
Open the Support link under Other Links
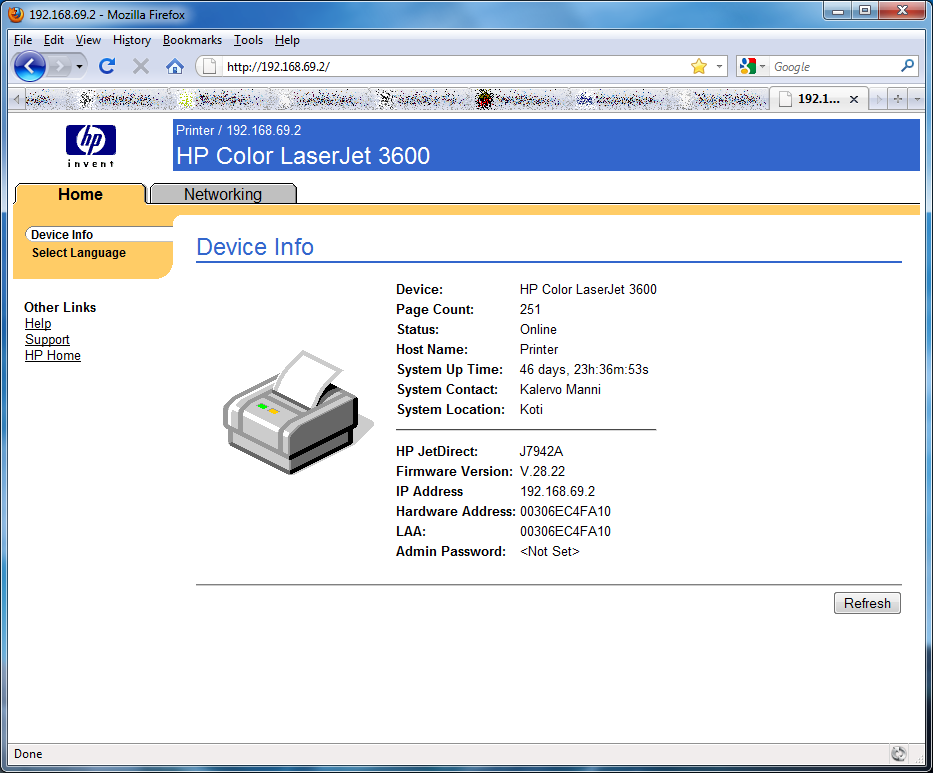tap(47, 340)
